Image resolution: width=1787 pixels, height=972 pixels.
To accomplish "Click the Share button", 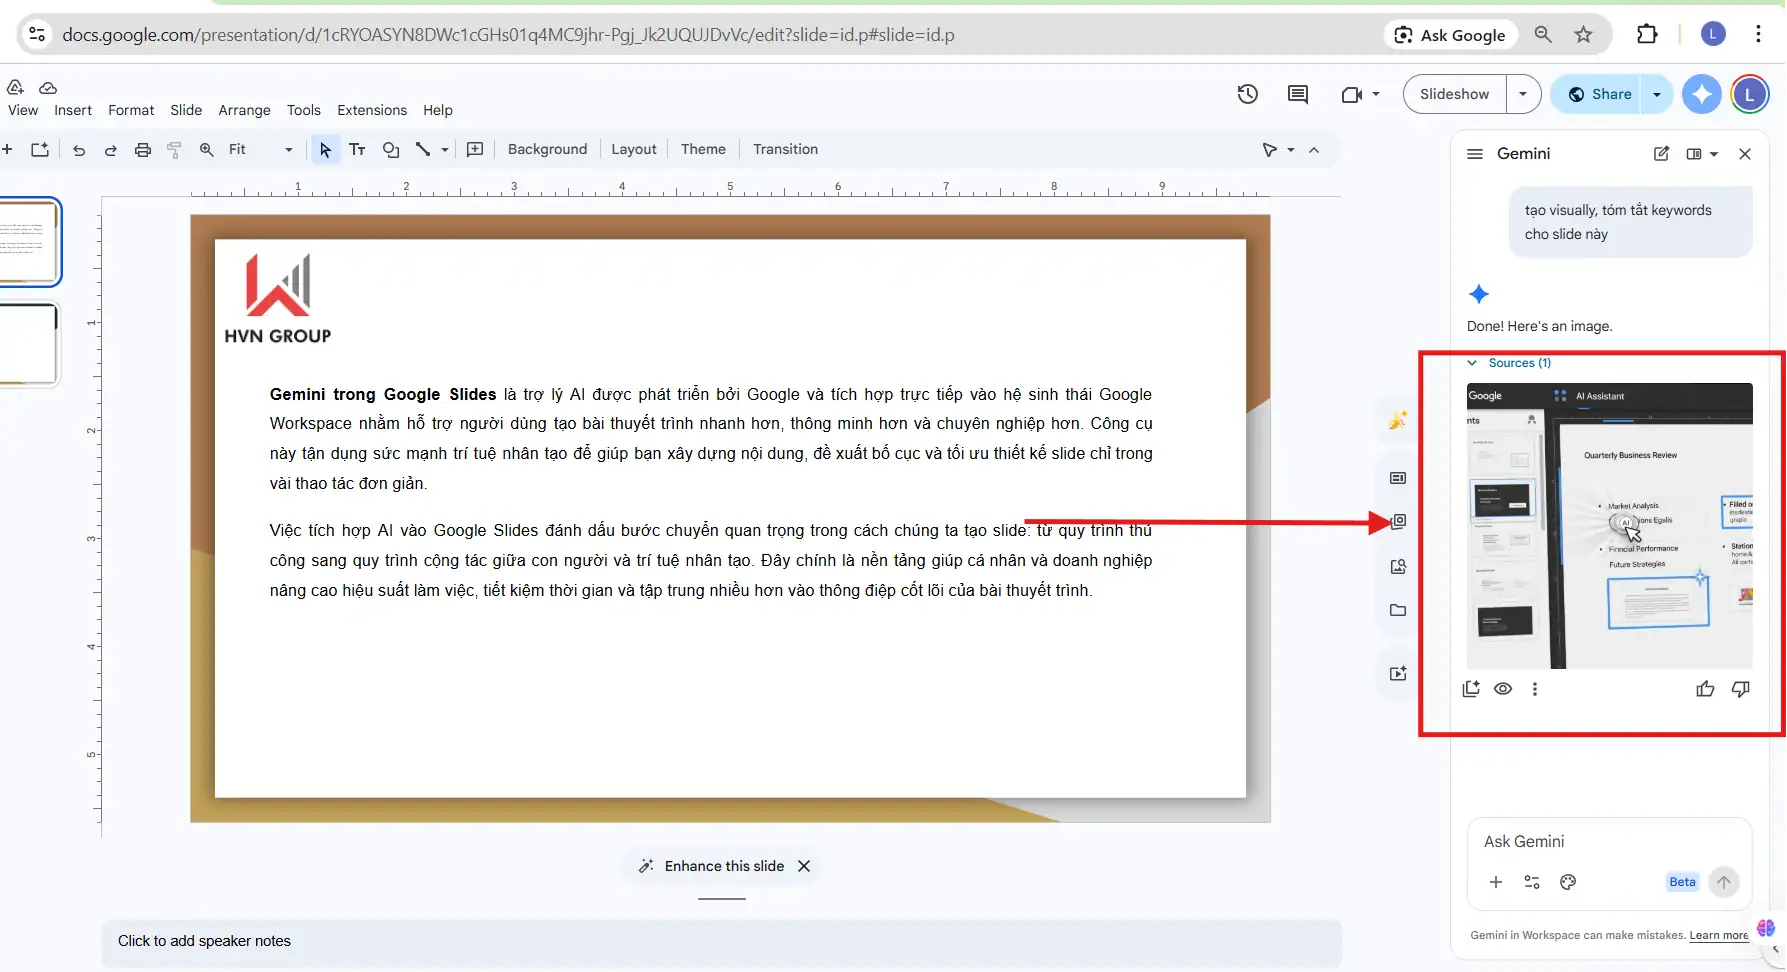I will pyautogui.click(x=1599, y=94).
